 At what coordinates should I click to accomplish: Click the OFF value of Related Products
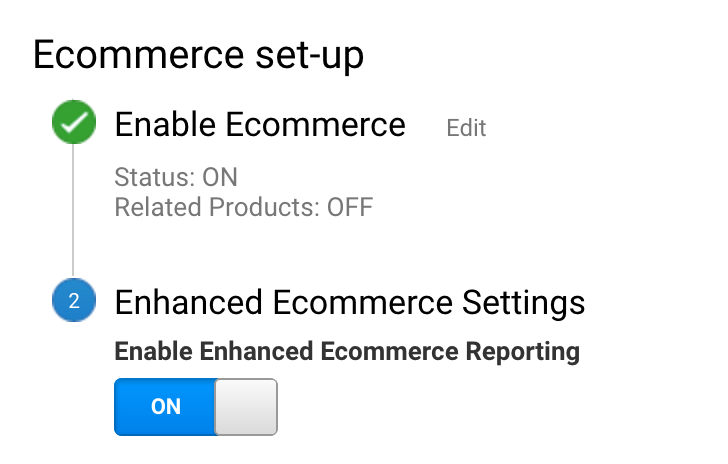click(350, 207)
